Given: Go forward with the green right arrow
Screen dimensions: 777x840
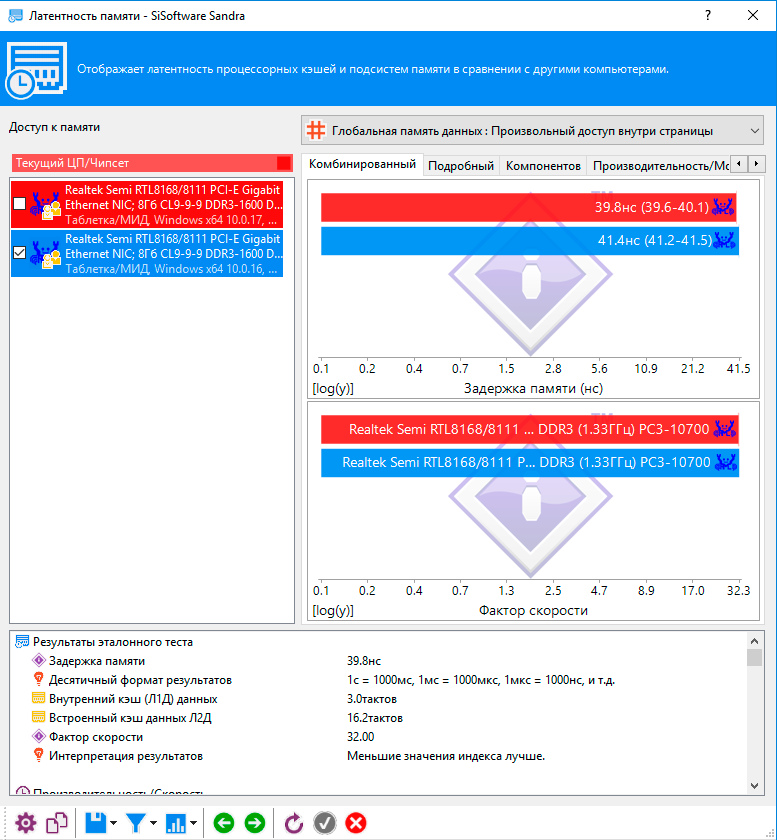Looking at the screenshot, I should [x=255, y=822].
